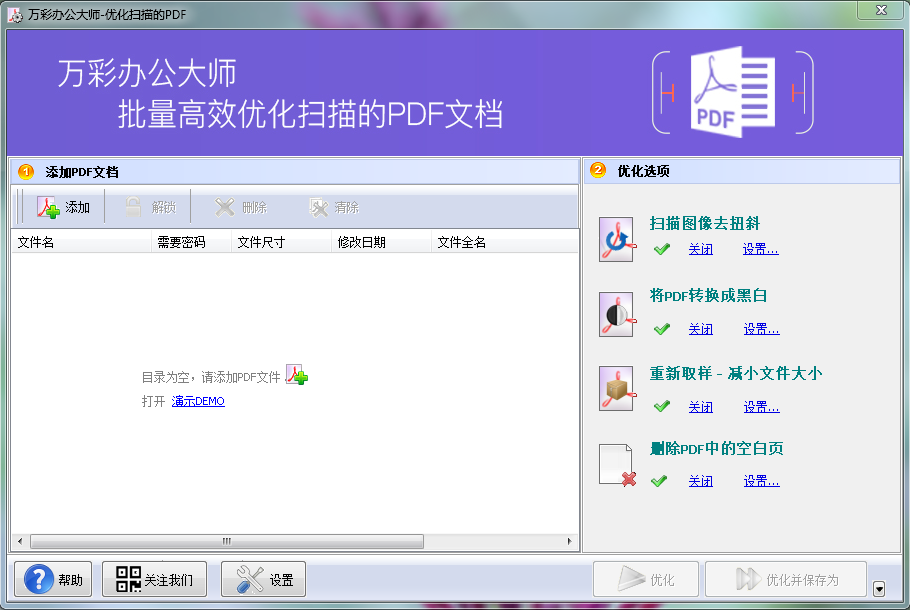The height and width of the screenshot is (610, 910).
Task: Select the 解锁 (Unlock) toolbar icon
Action: pos(134,205)
